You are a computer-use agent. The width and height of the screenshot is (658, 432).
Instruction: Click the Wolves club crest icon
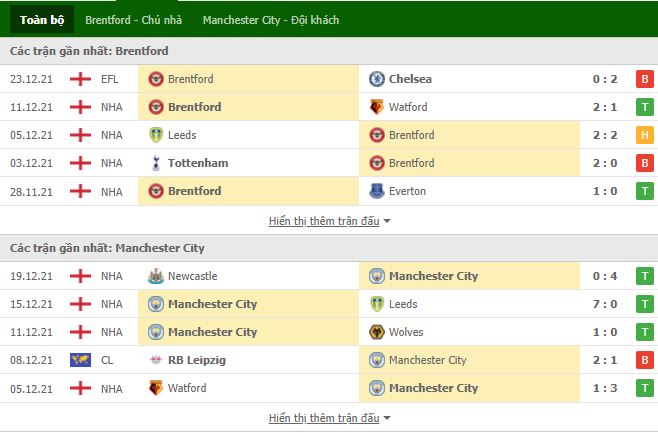(x=376, y=332)
